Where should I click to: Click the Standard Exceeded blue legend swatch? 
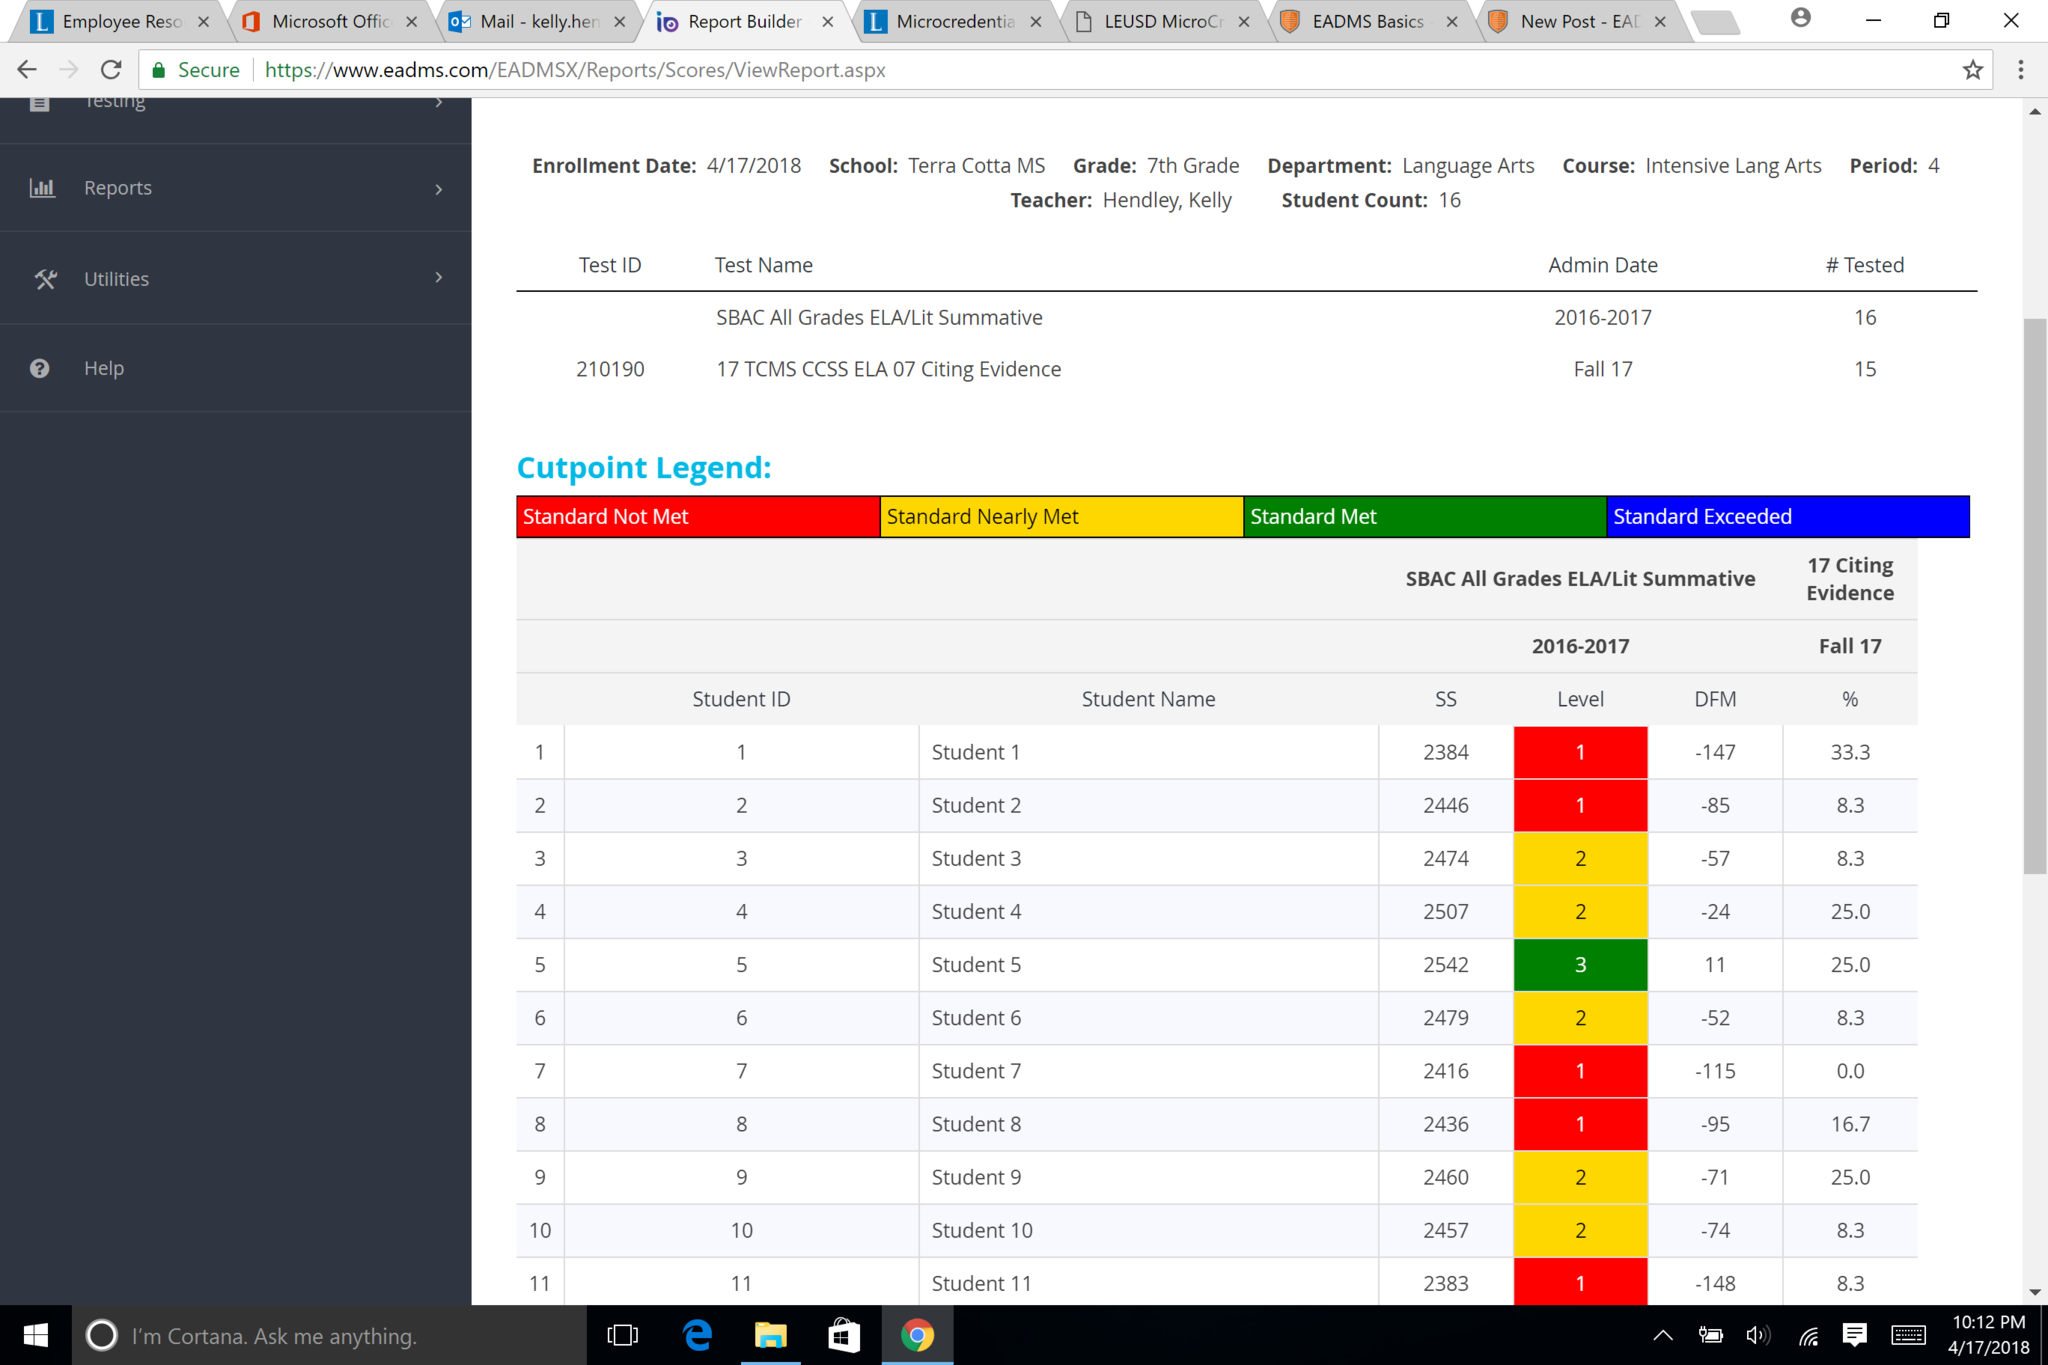coord(1787,517)
